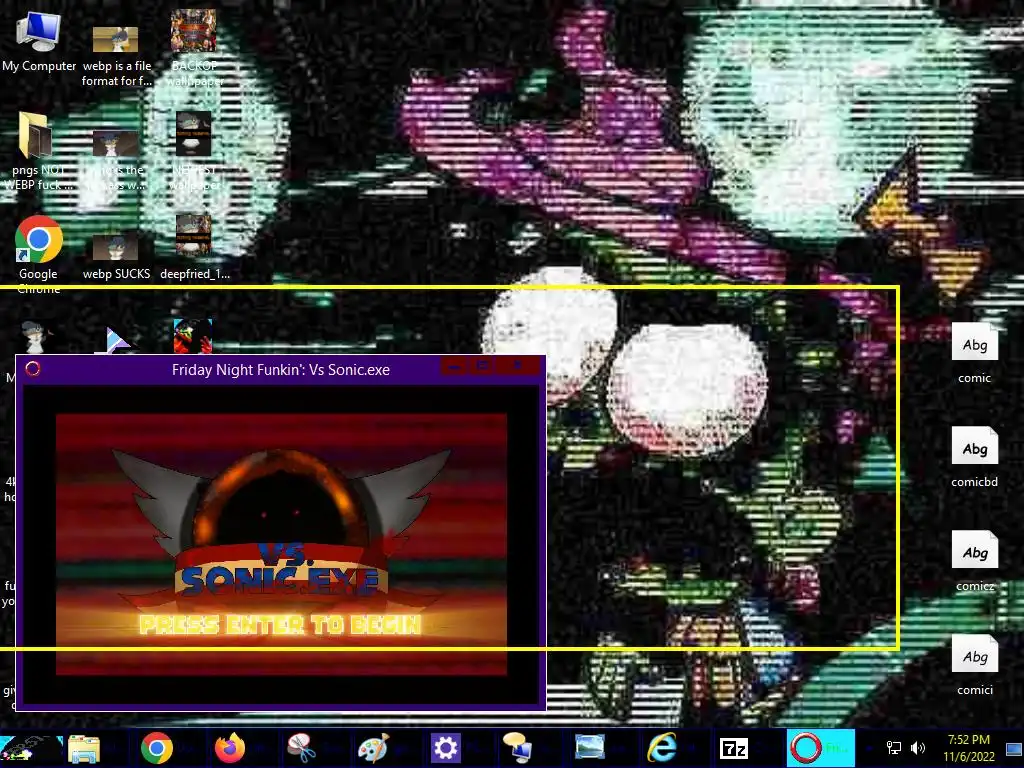Maximize the Vs Sonic.exe game window

click(x=483, y=366)
